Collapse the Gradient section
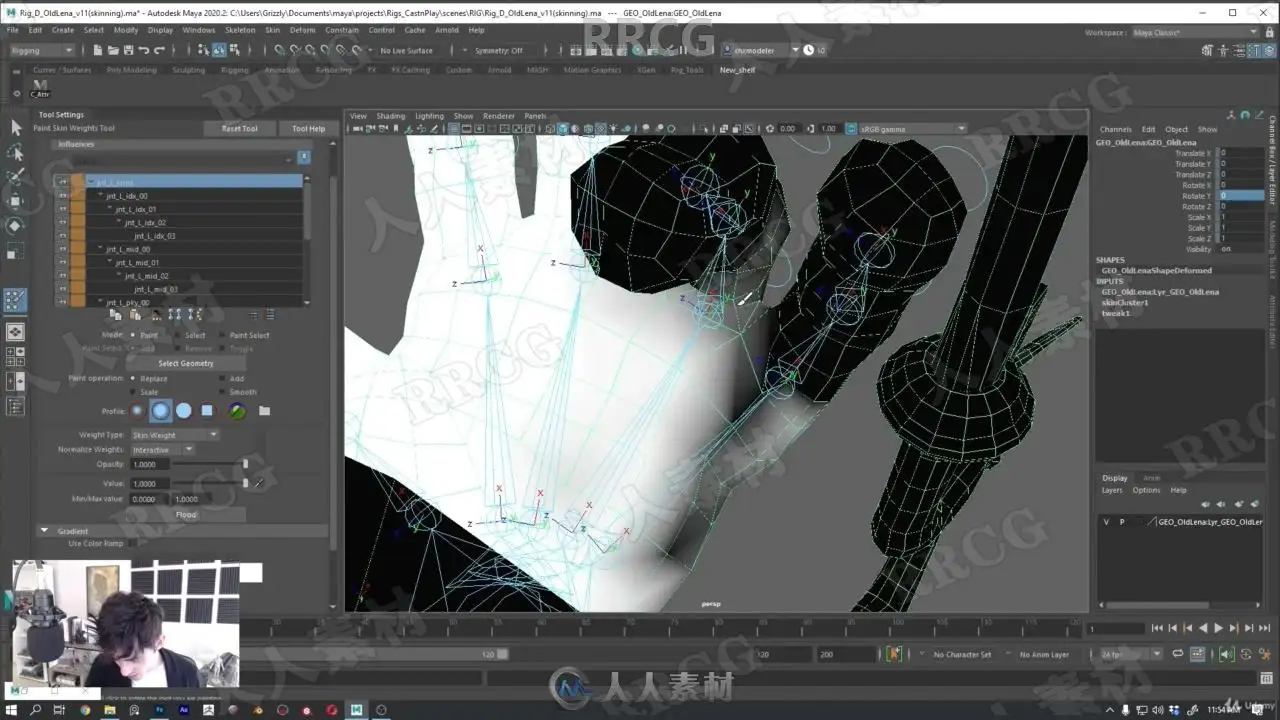This screenshot has height=720, width=1280. coord(44,531)
